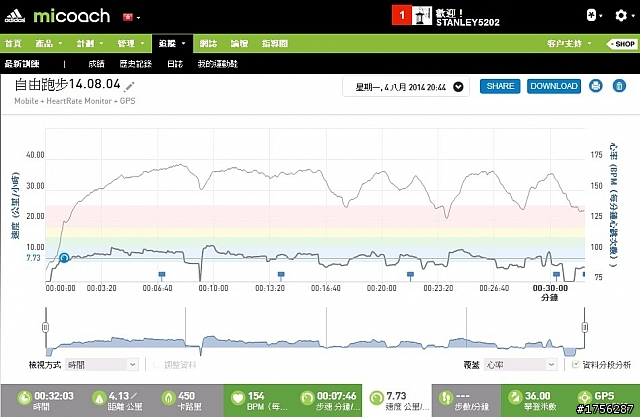Click the Mobile + HeartRate Monitor + GPS subtitle
Image resolution: width=640 pixels, height=417 pixels.
point(75,101)
